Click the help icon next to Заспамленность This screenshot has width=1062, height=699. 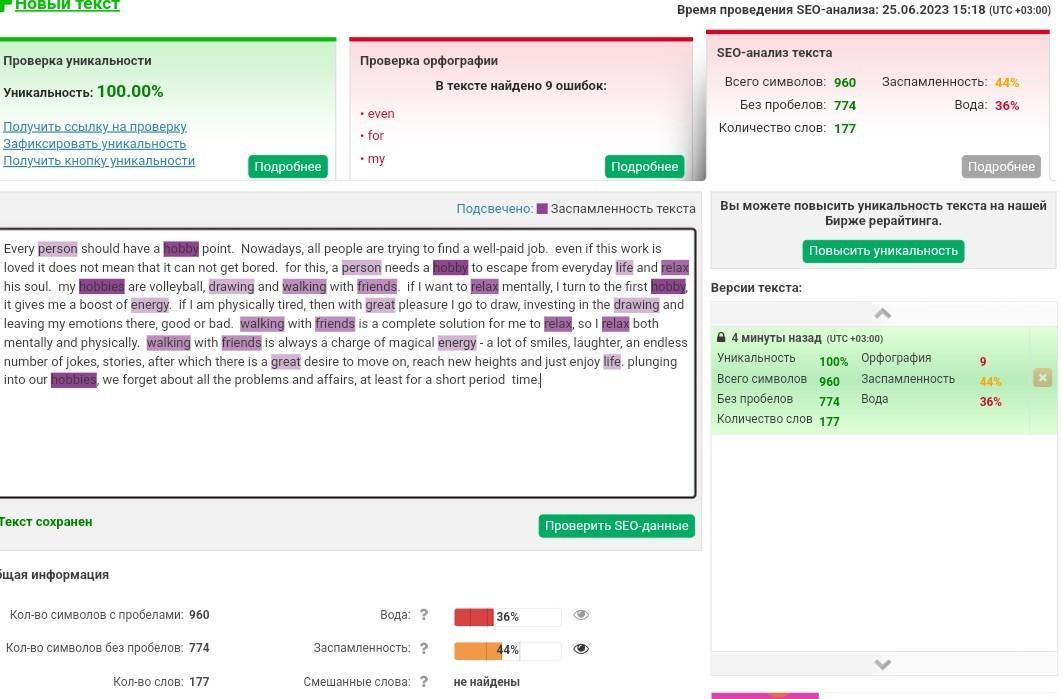click(424, 648)
